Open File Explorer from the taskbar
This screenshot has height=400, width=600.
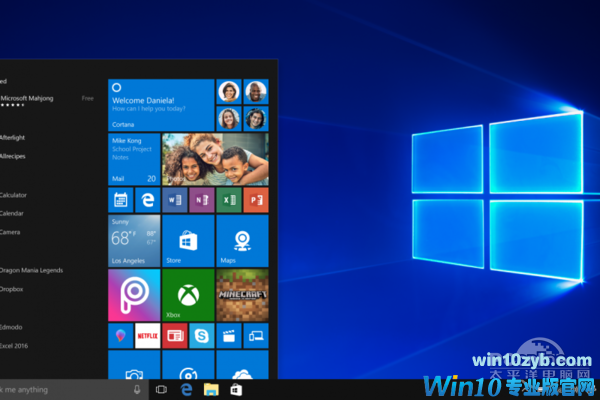211,390
